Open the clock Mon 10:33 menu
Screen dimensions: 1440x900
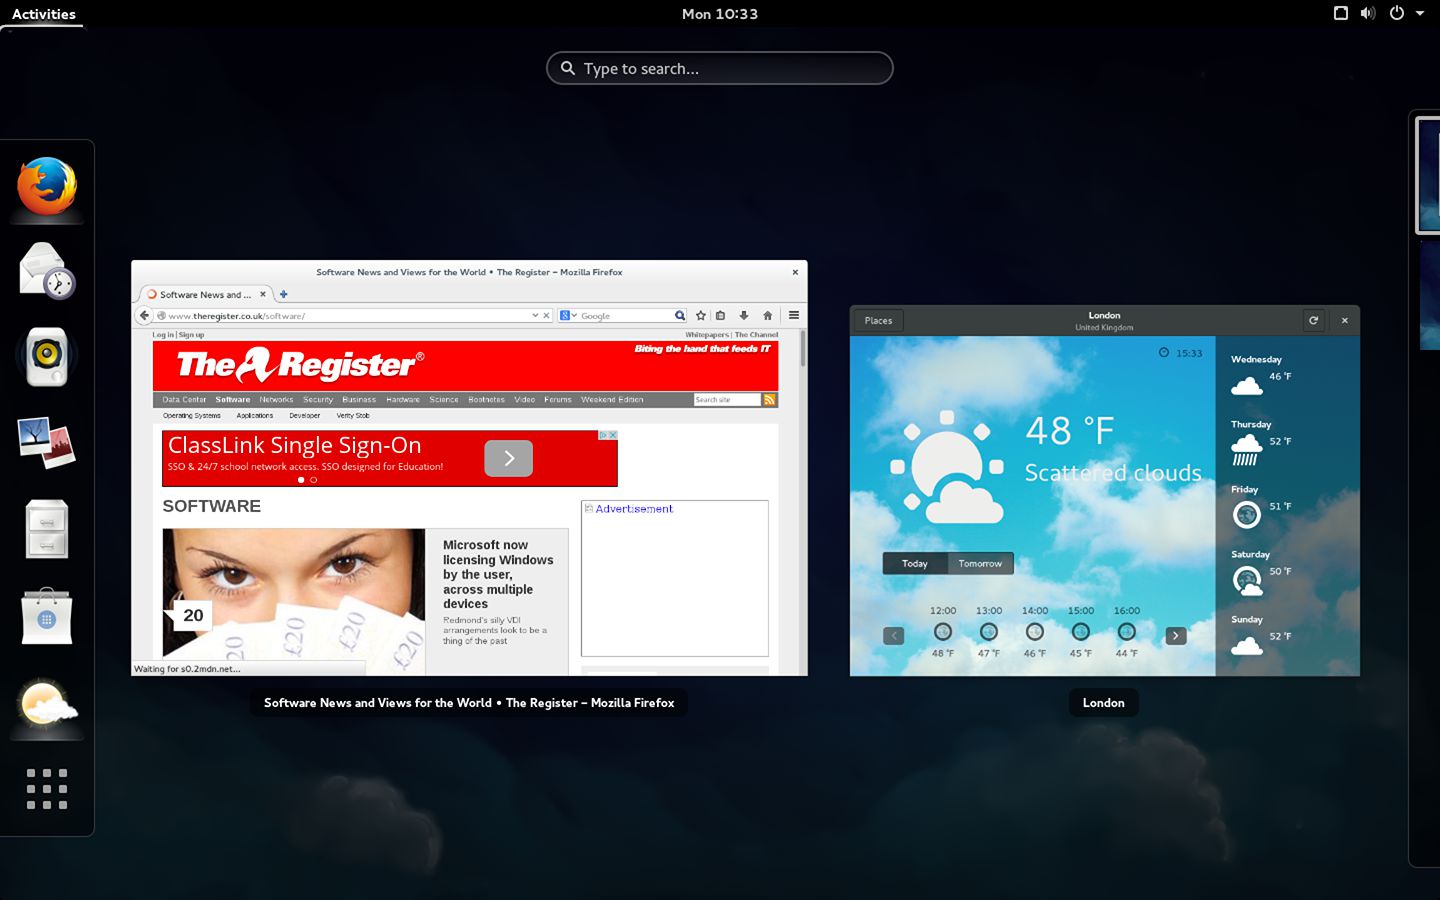pyautogui.click(x=720, y=14)
